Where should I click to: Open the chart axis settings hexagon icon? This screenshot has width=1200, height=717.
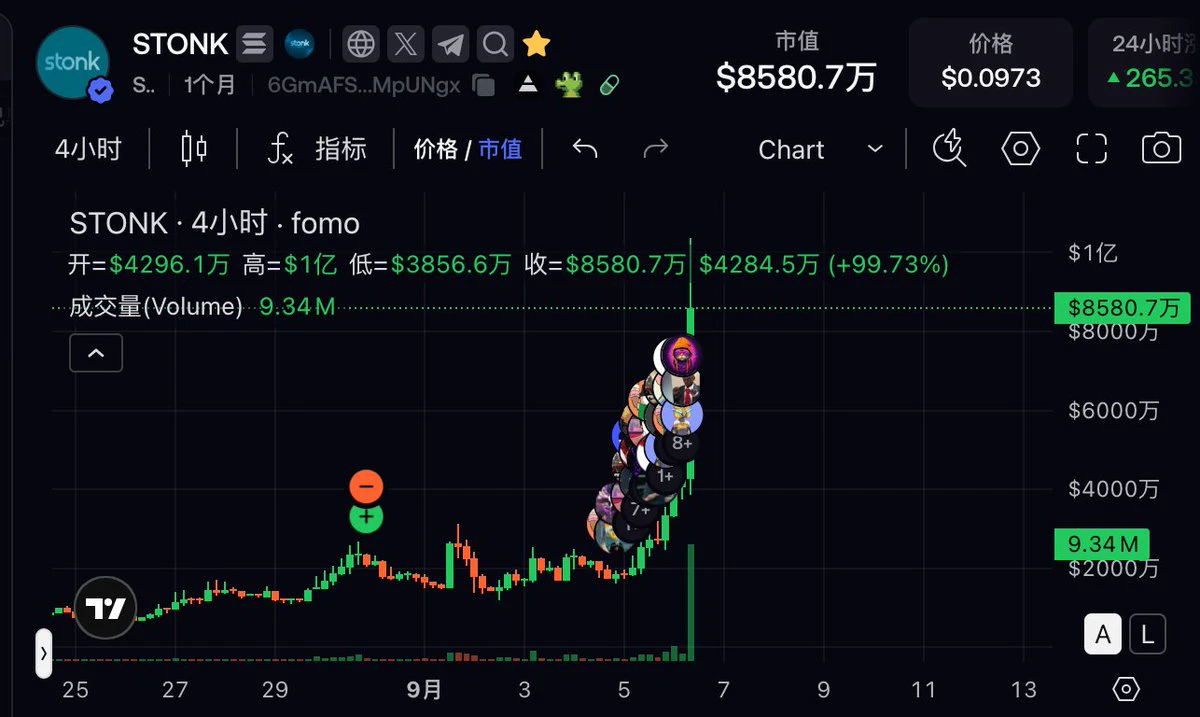[1126, 689]
